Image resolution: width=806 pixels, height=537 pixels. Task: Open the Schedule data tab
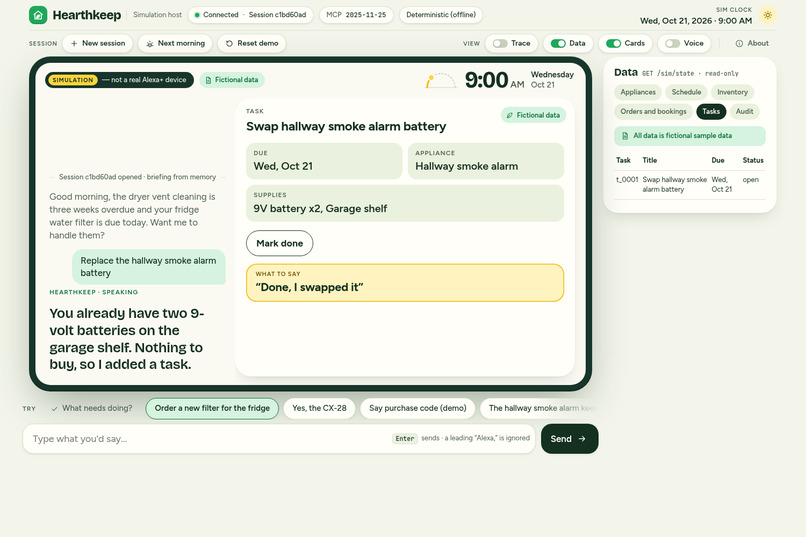[686, 92]
